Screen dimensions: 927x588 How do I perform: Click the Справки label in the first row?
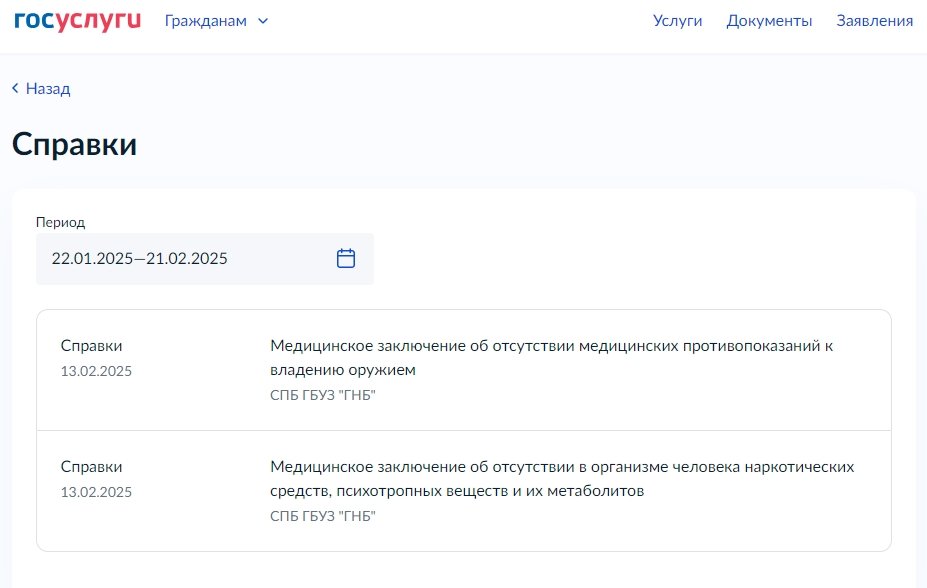[x=92, y=346]
